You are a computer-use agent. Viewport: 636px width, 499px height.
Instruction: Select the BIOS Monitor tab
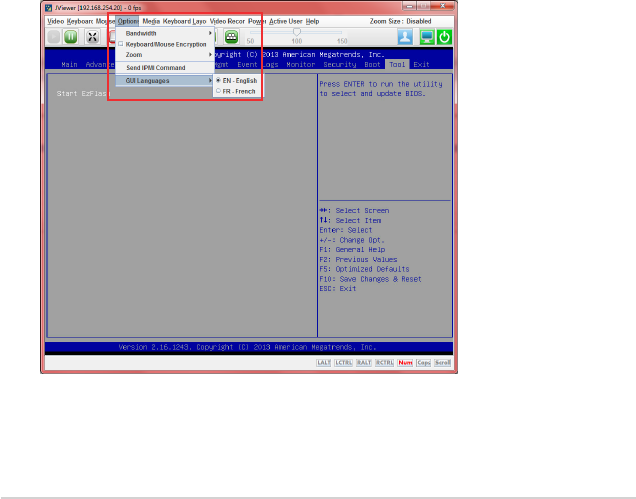pyautogui.click(x=301, y=65)
